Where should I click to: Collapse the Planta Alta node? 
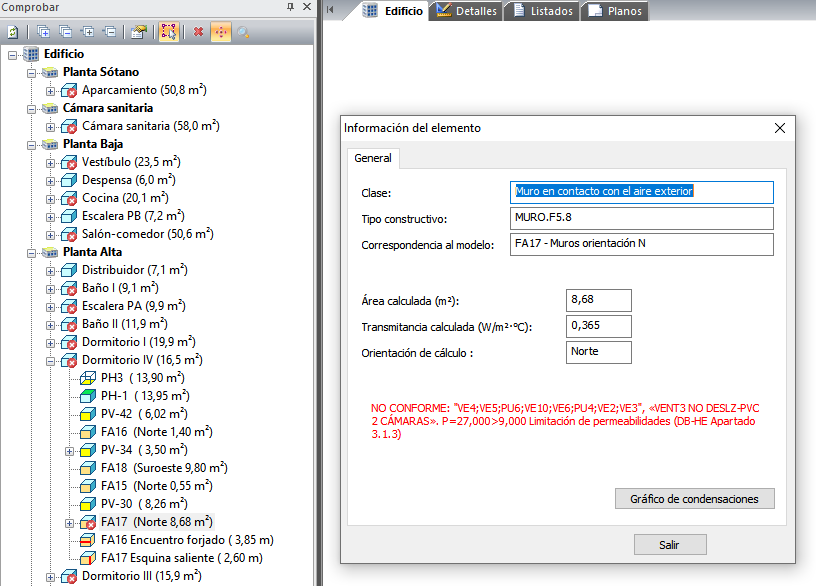(x=31, y=253)
